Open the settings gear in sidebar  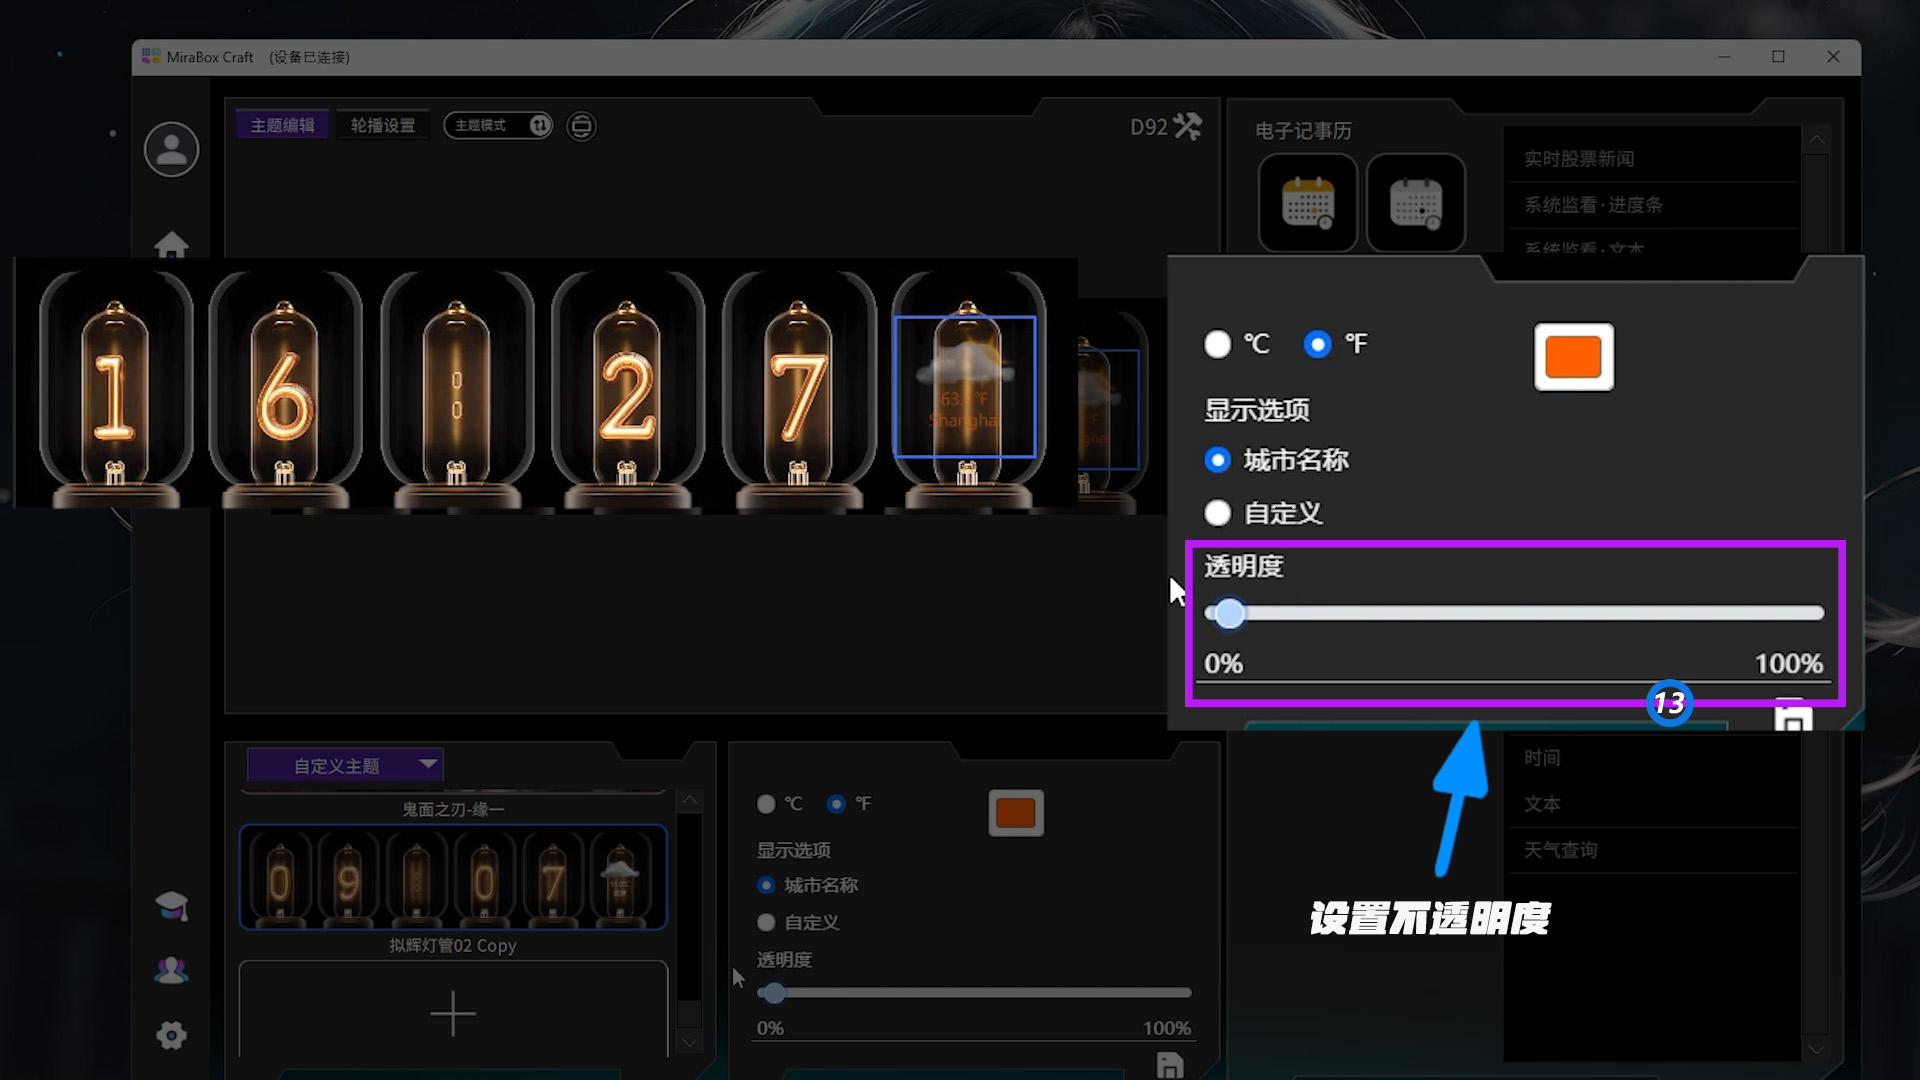(x=171, y=1035)
